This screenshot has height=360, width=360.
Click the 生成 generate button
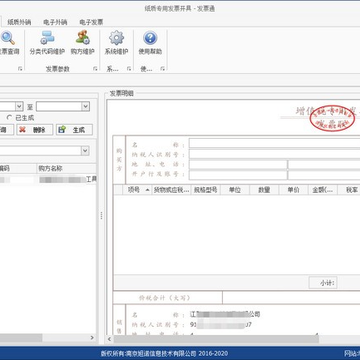coord(74,130)
